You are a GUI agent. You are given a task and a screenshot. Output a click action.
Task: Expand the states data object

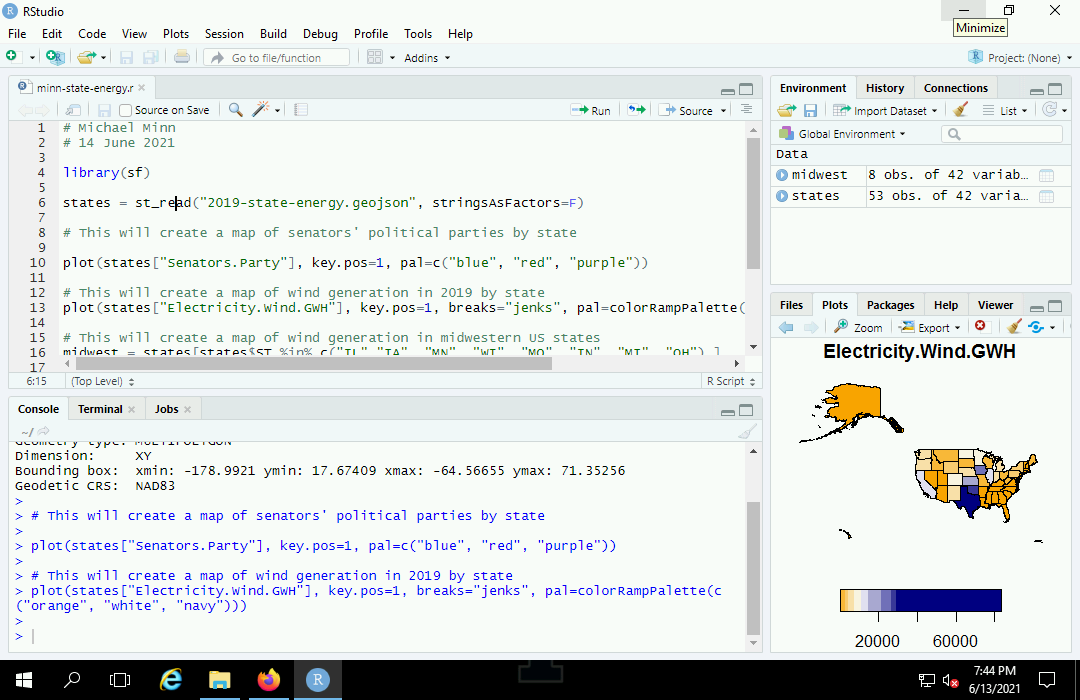(x=782, y=196)
